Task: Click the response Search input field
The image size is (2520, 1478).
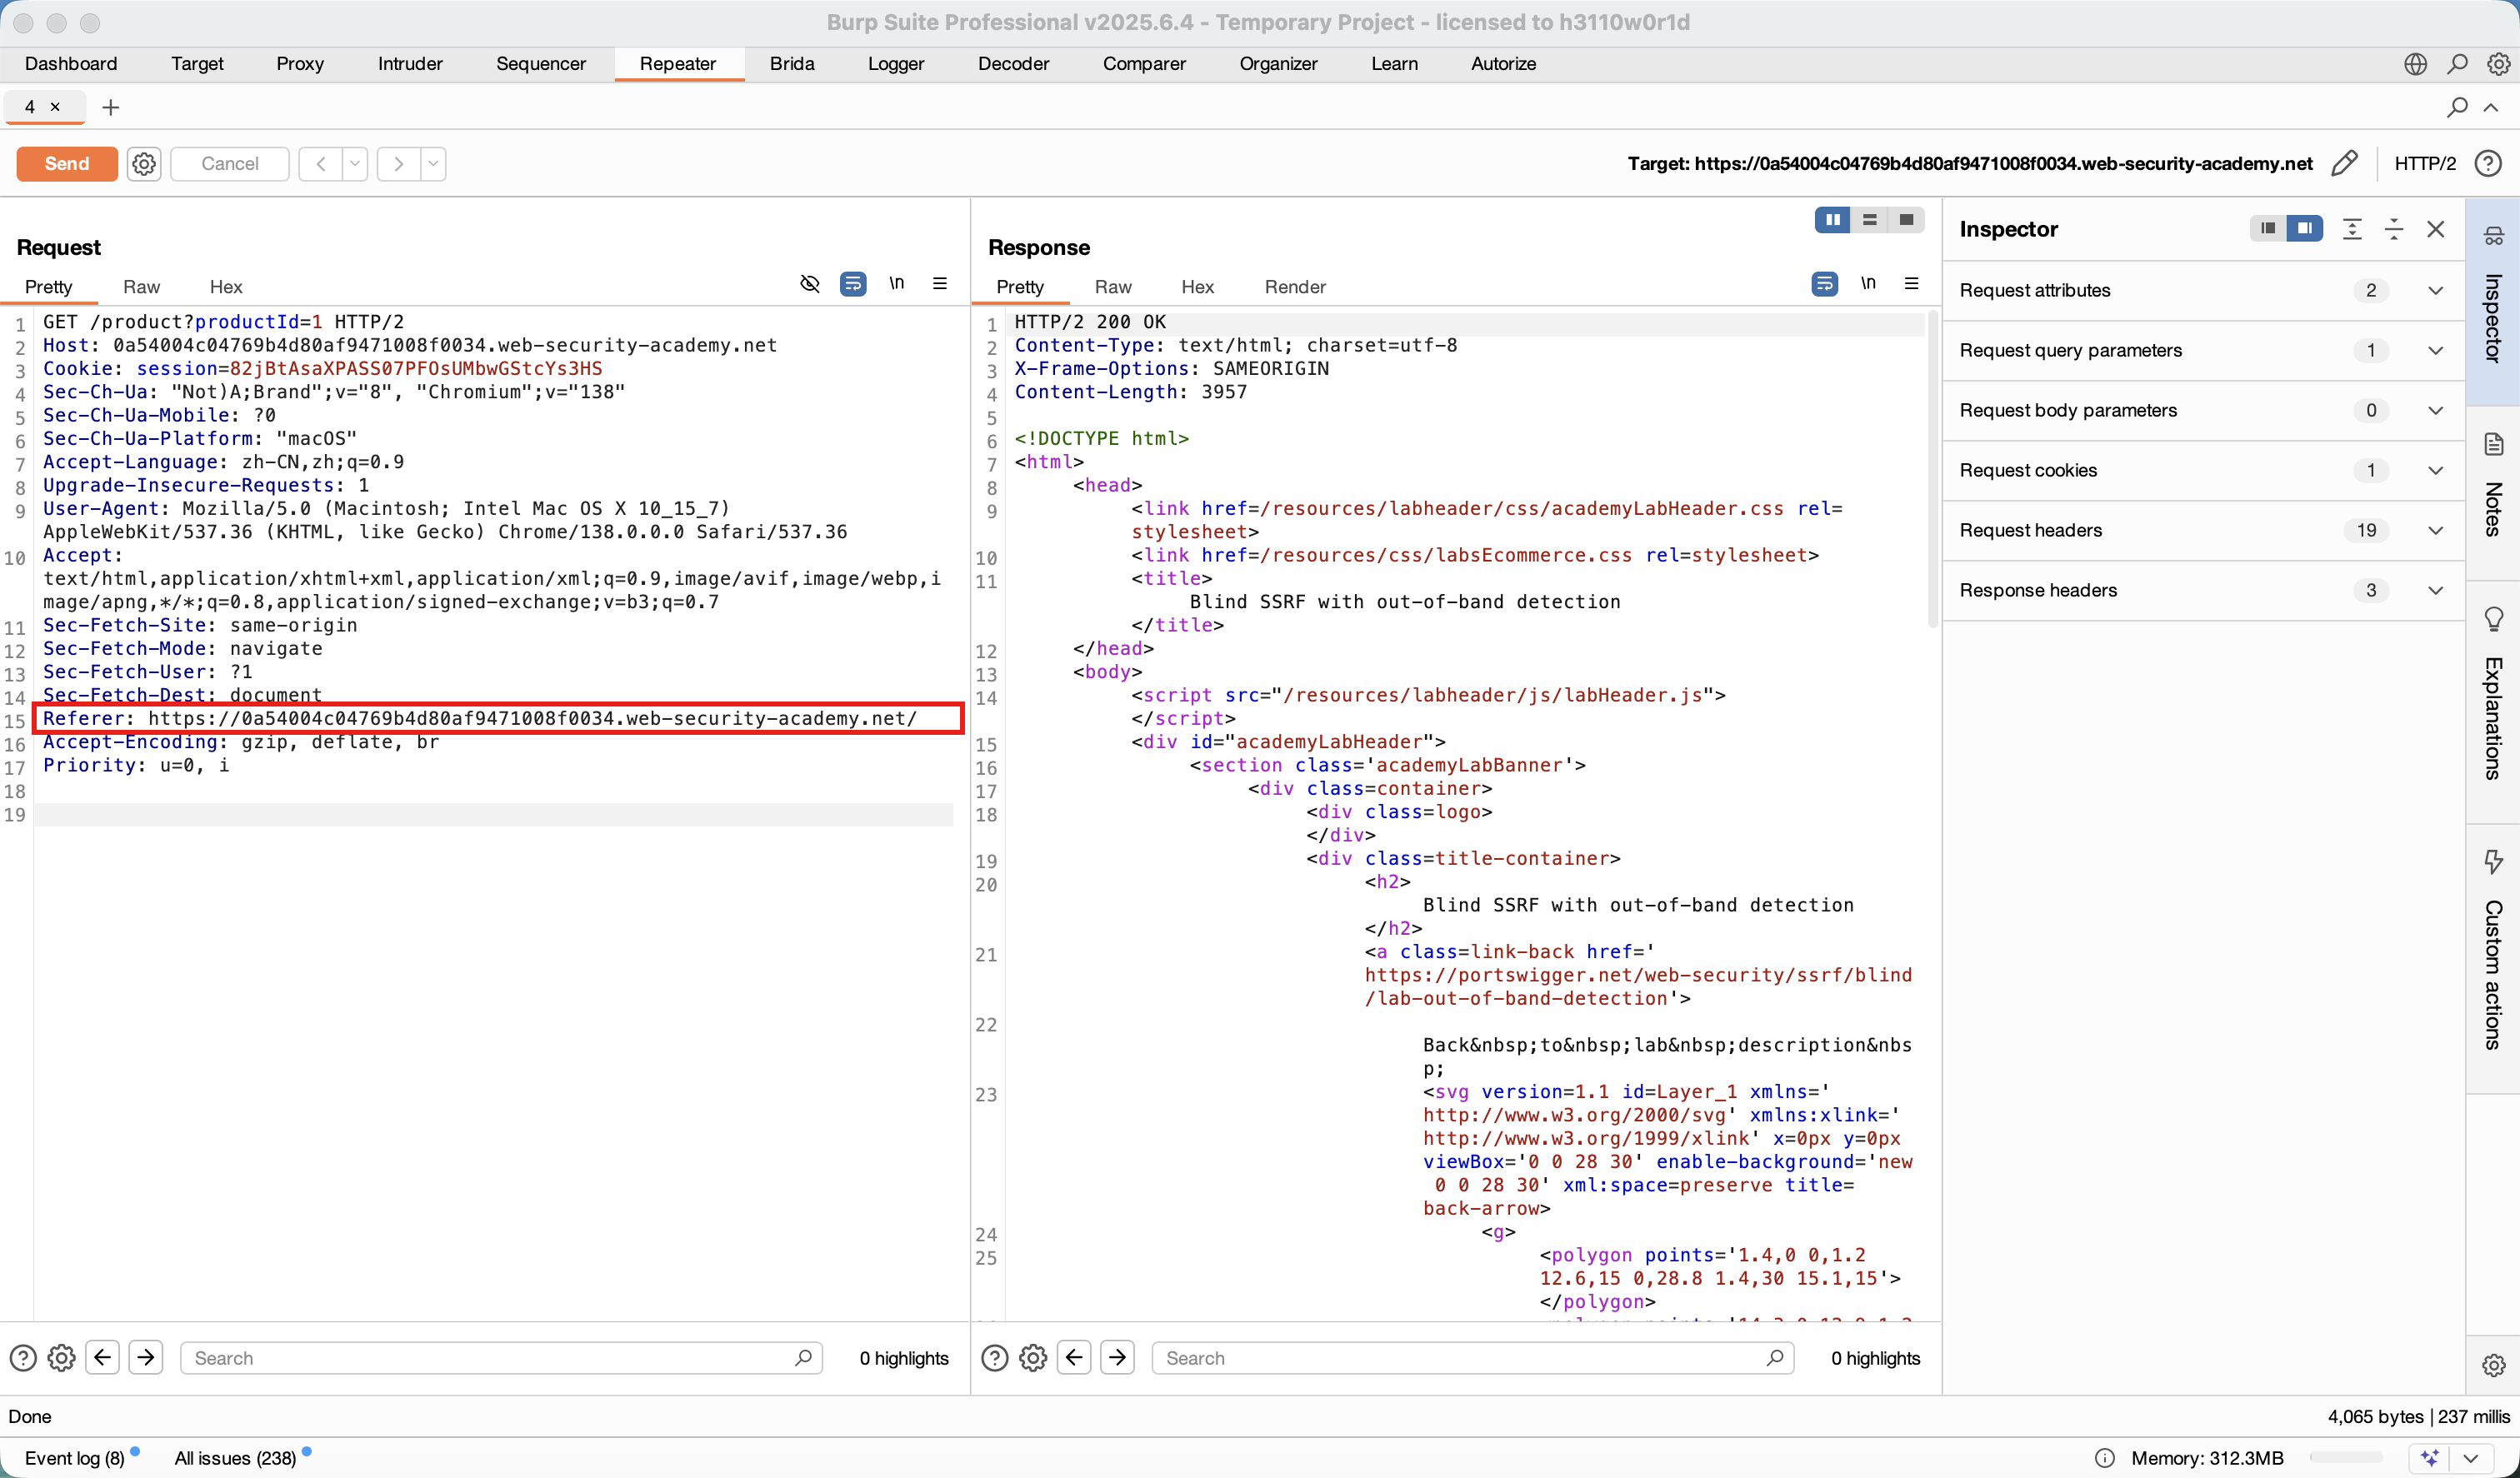Action: (1460, 1358)
